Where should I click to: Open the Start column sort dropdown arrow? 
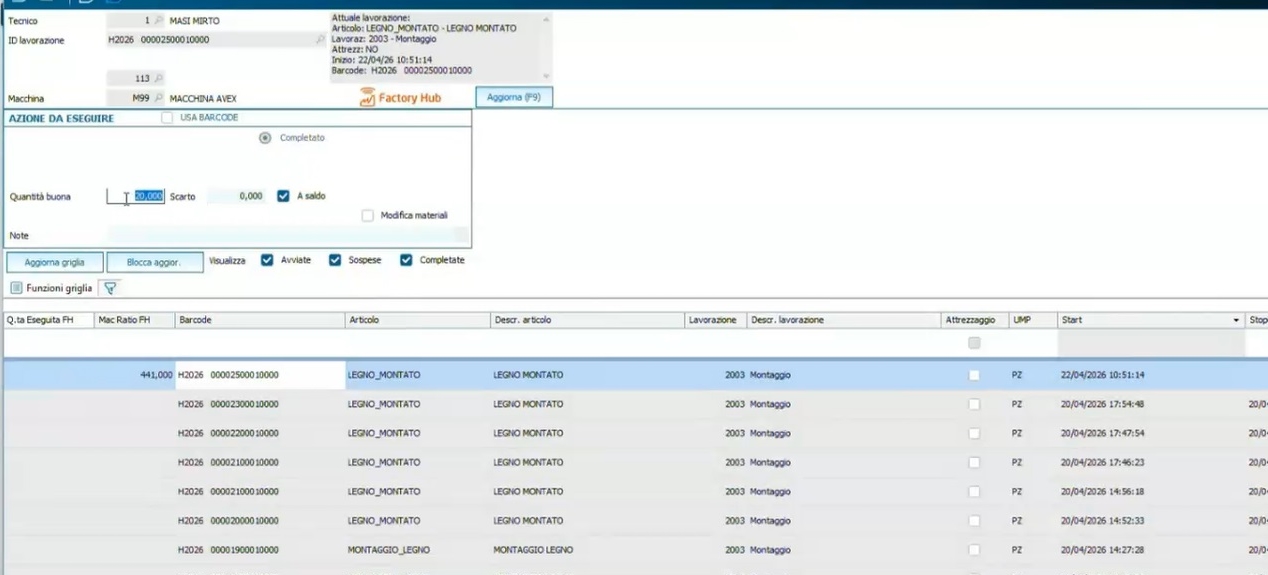click(1237, 320)
